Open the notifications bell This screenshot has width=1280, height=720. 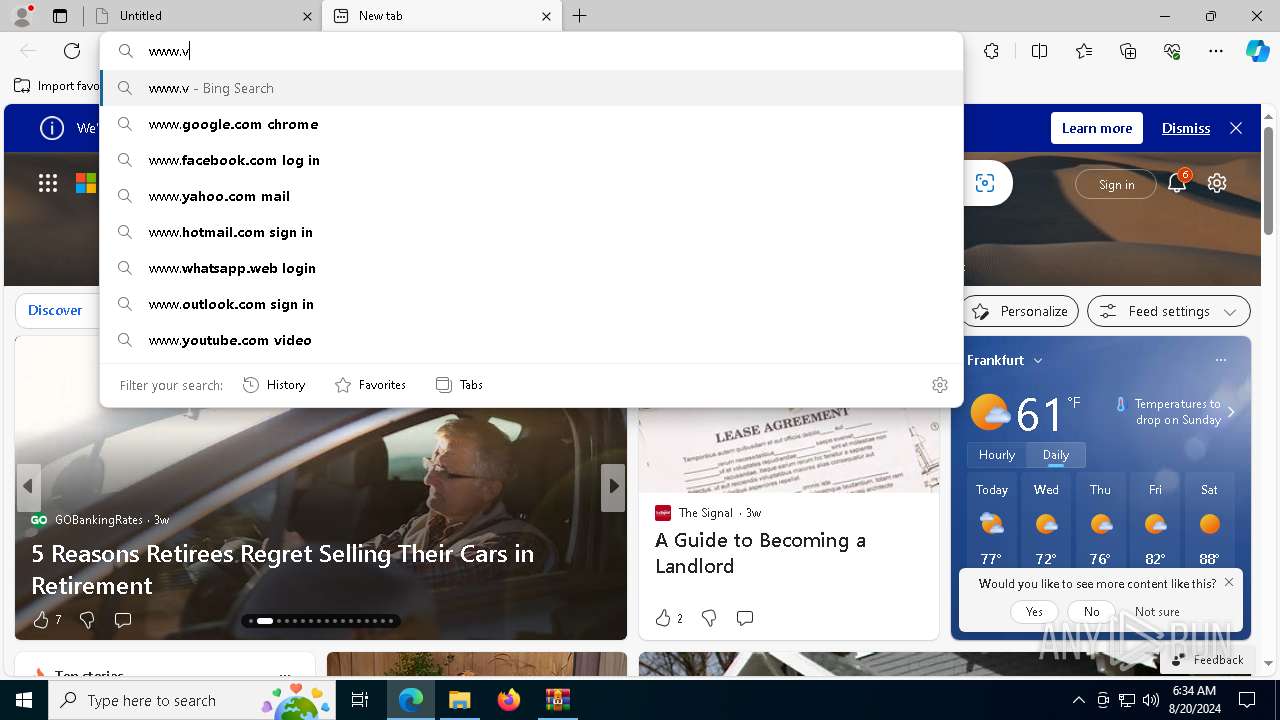pyautogui.click(x=1177, y=183)
